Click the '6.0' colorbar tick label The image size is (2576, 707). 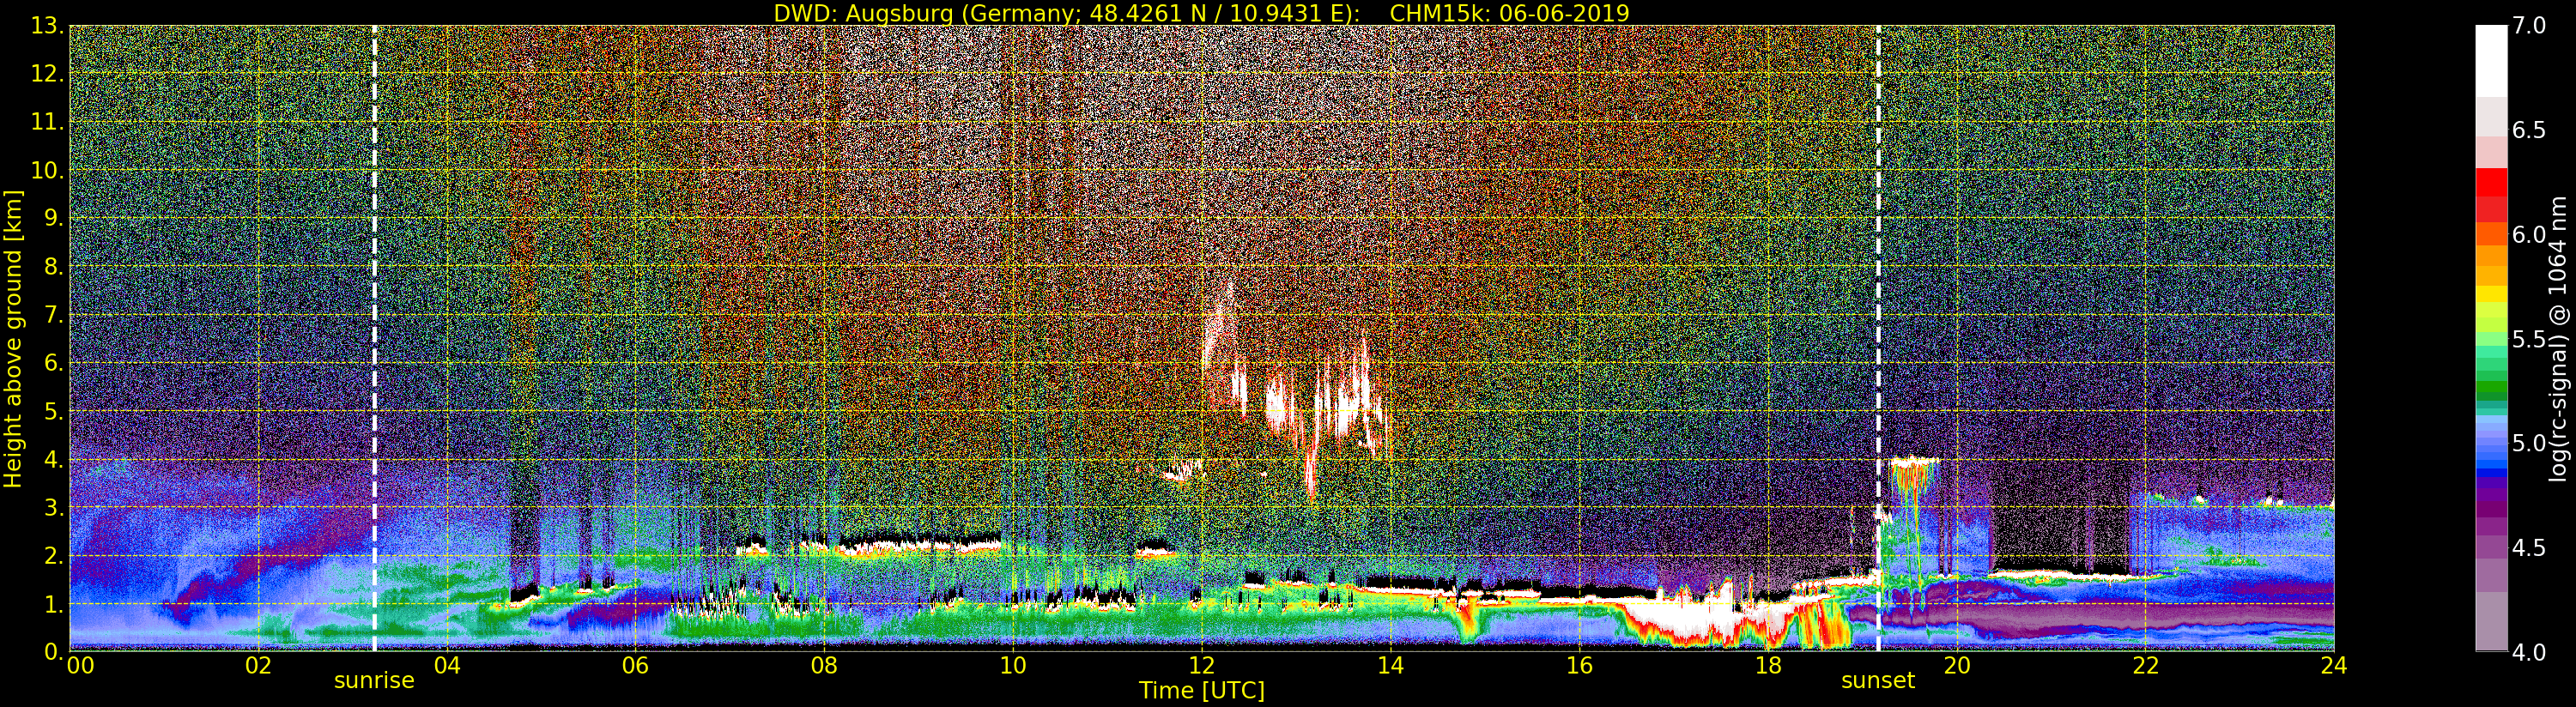tap(2529, 234)
